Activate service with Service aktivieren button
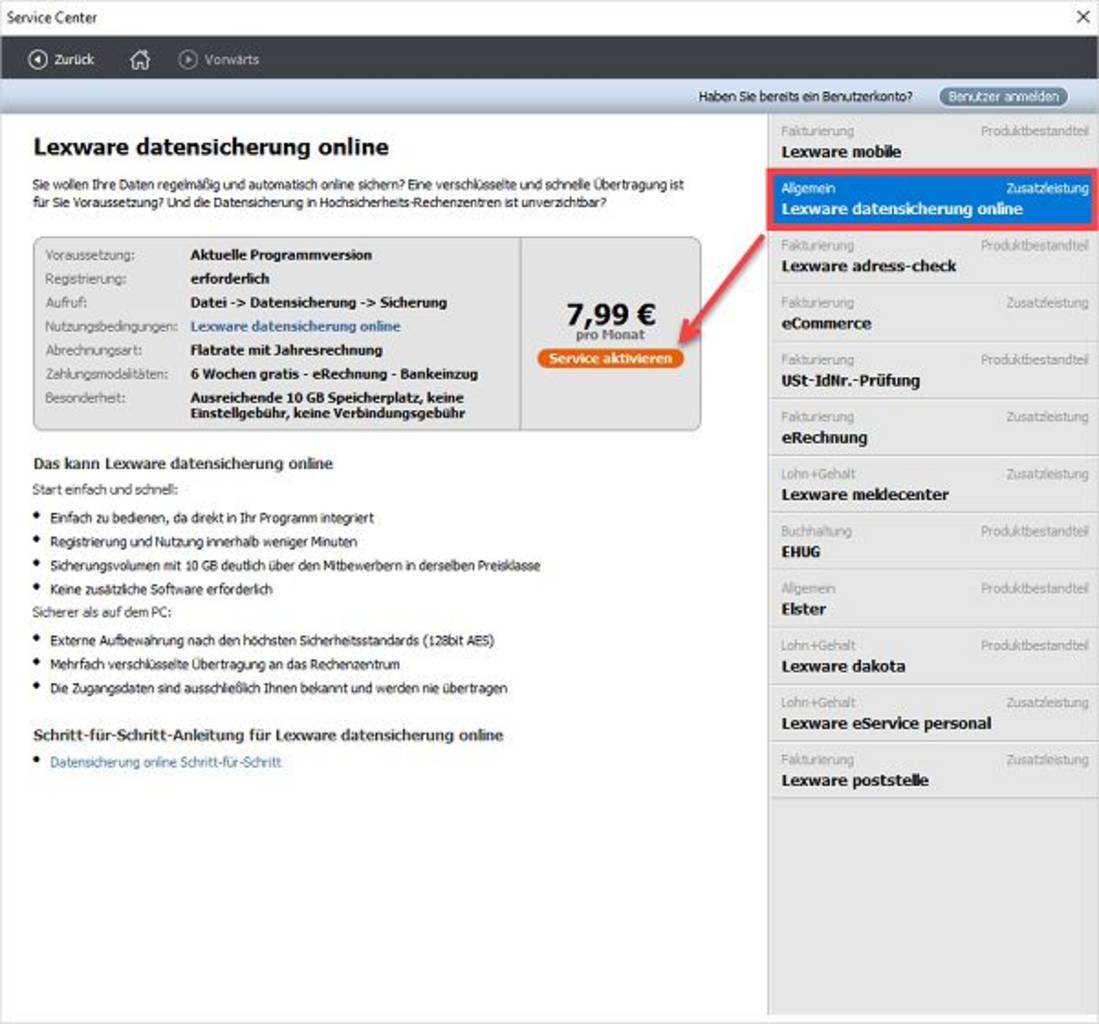Screen dimensions: 1099x1024 (x=610, y=358)
